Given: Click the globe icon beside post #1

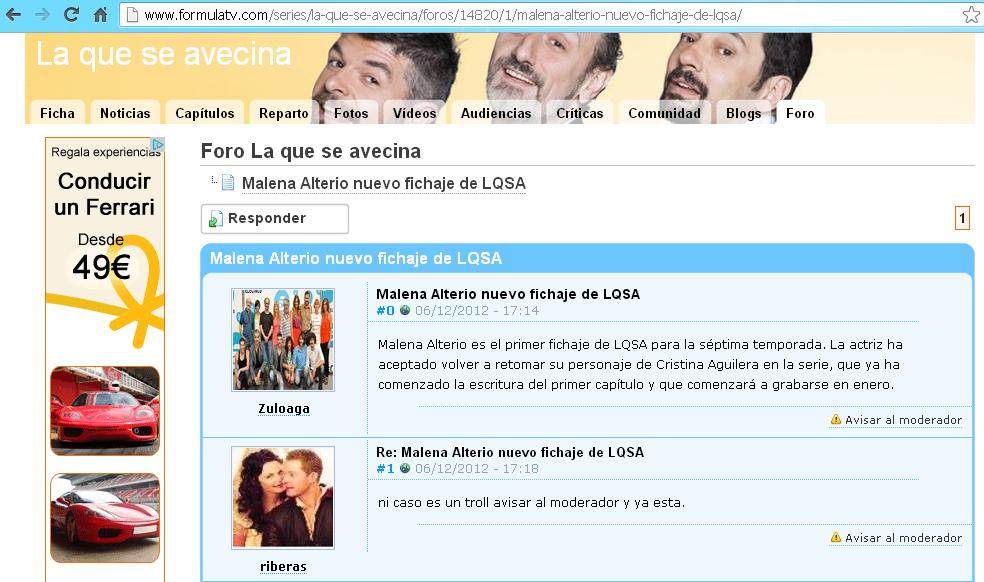Looking at the screenshot, I should click(x=405, y=468).
